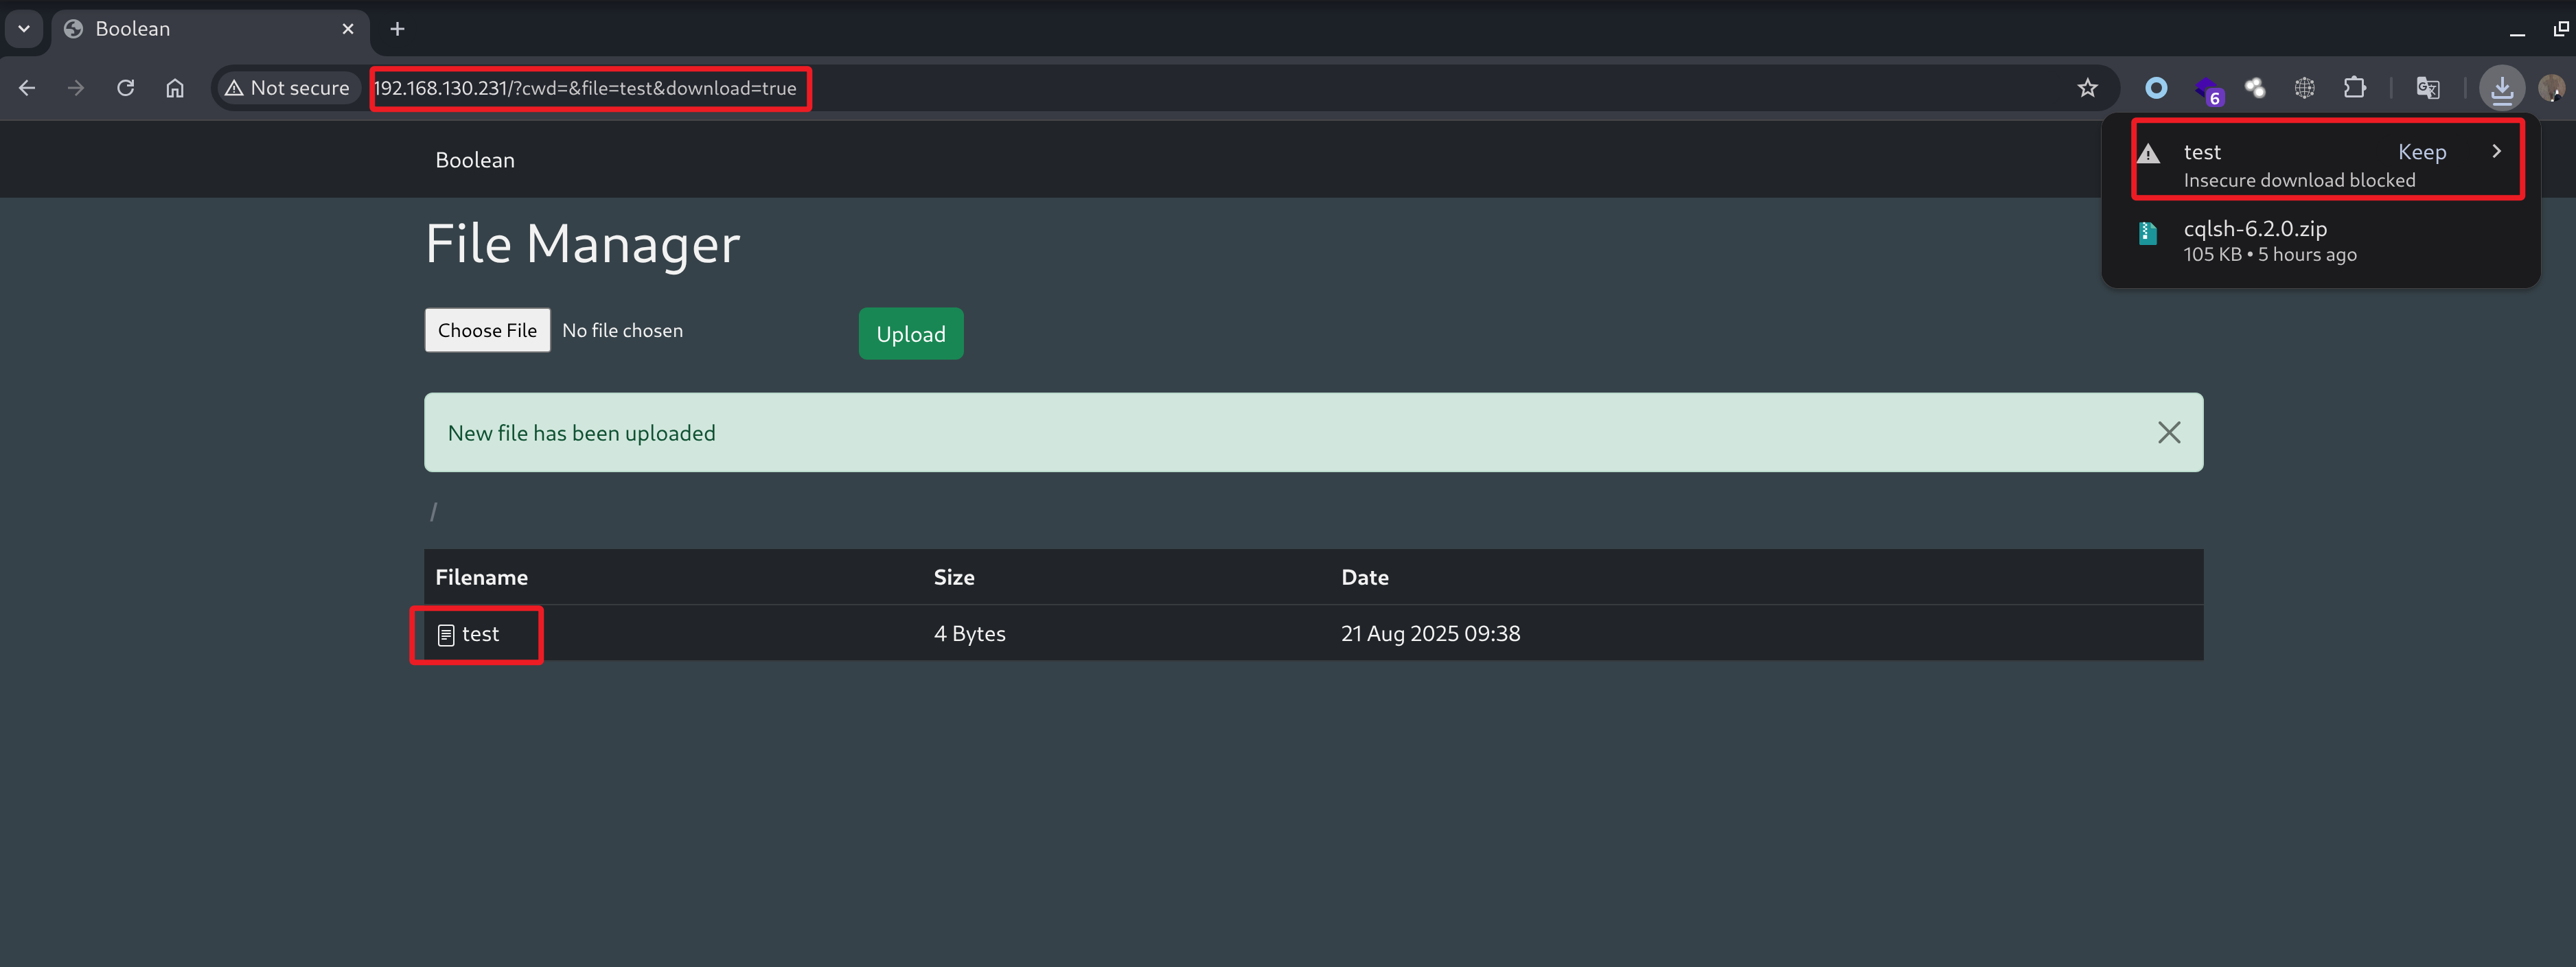Viewport: 2576px width, 967px height.
Task: Dismiss the uploaded notification alert
Action: click(2168, 432)
